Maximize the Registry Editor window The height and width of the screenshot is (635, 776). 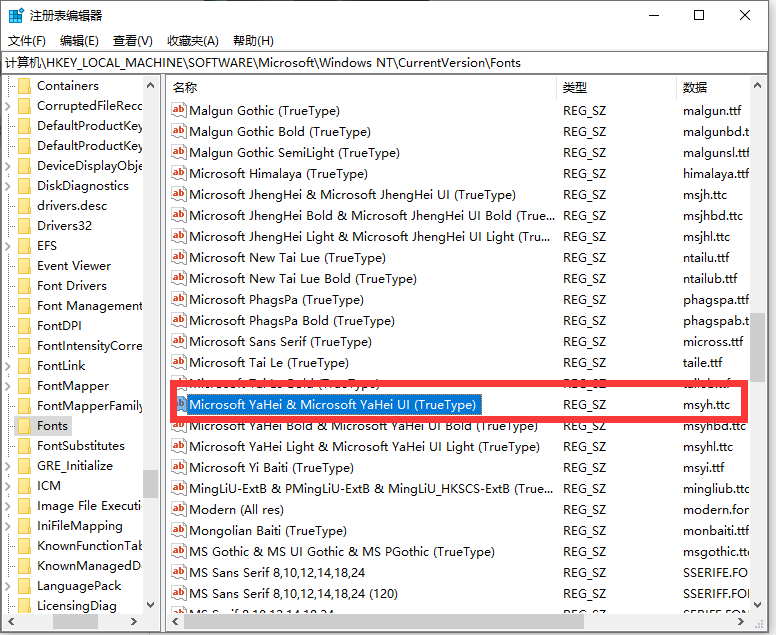point(699,15)
